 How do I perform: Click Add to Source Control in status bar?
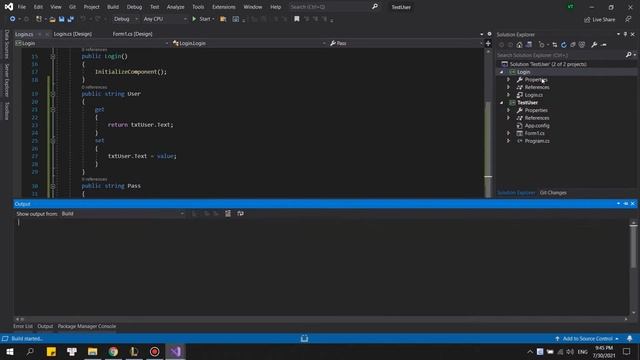click(587, 338)
